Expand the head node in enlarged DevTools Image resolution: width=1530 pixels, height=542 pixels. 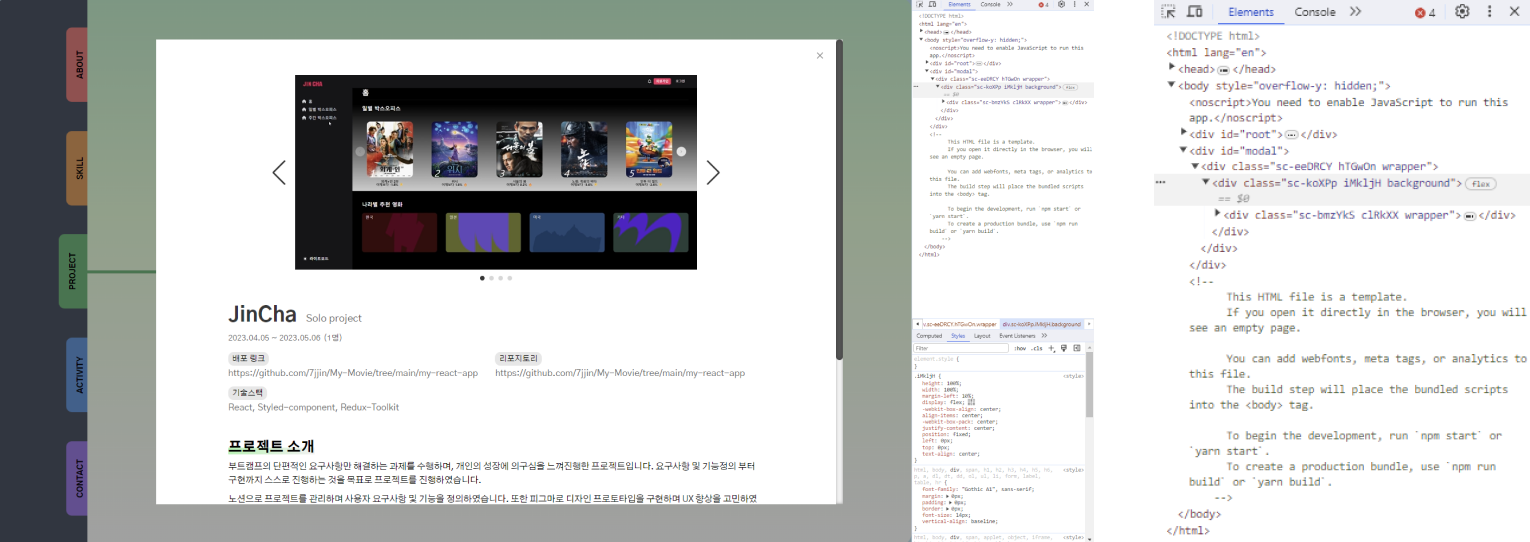(x=1172, y=68)
